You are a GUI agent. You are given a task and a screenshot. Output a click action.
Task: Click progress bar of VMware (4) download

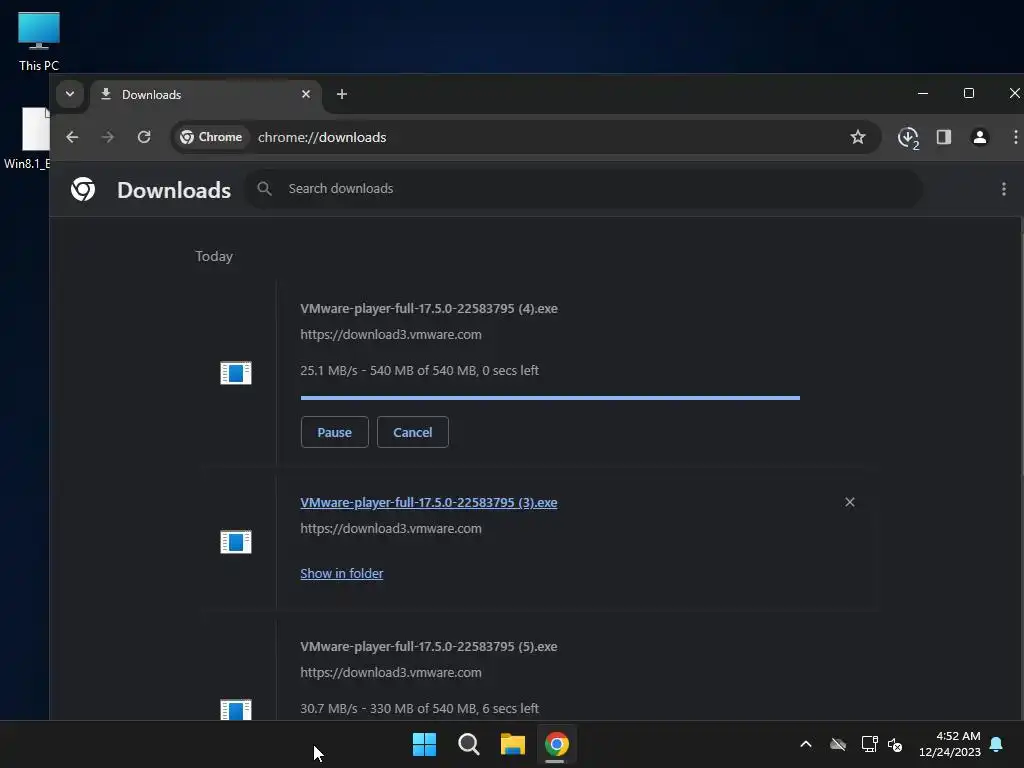click(x=550, y=398)
